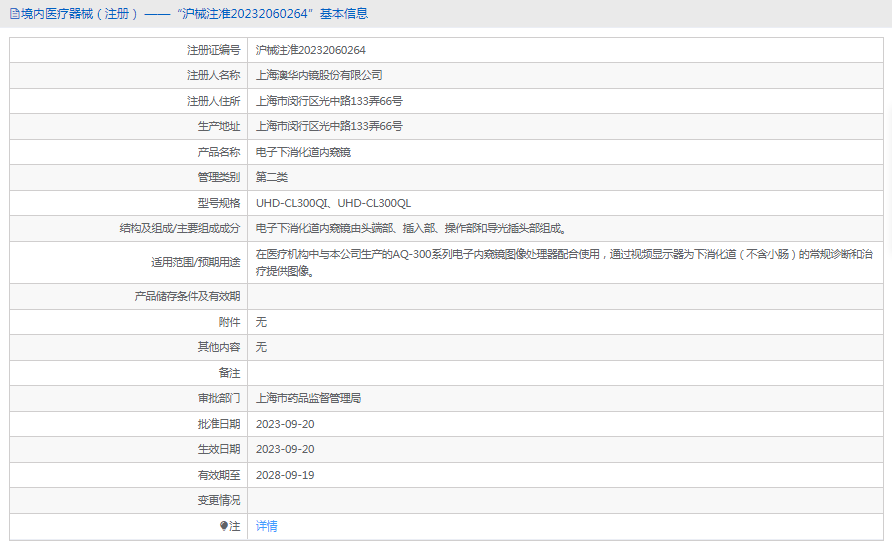Click the 变更情况 label
Screen dimensions: 892x545
point(219,501)
